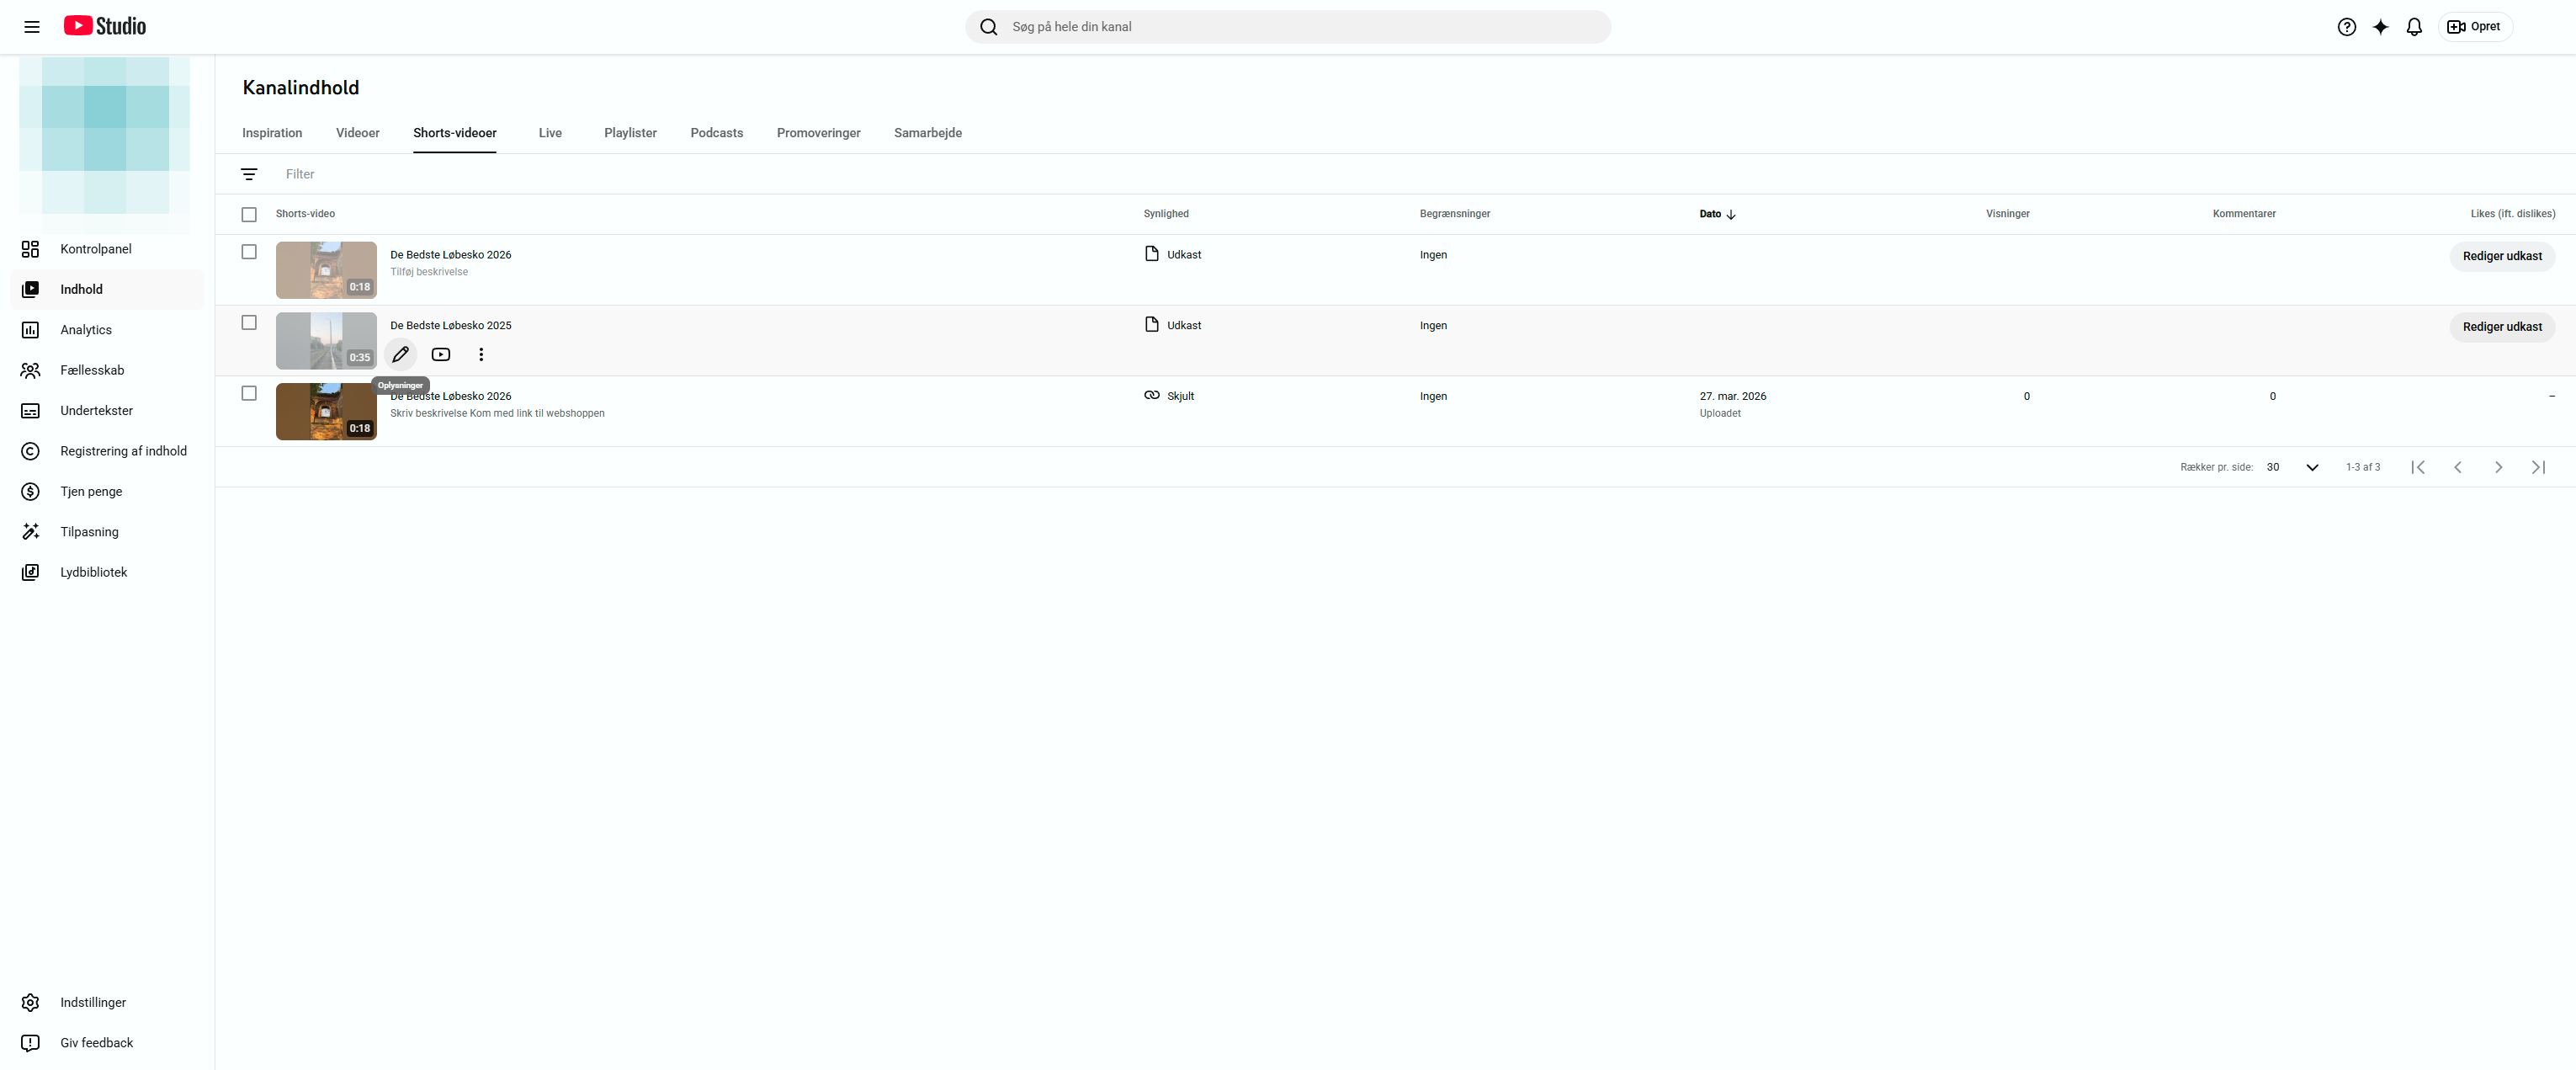
Task: Click the YouTube Studio logo
Action: coord(105,26)
